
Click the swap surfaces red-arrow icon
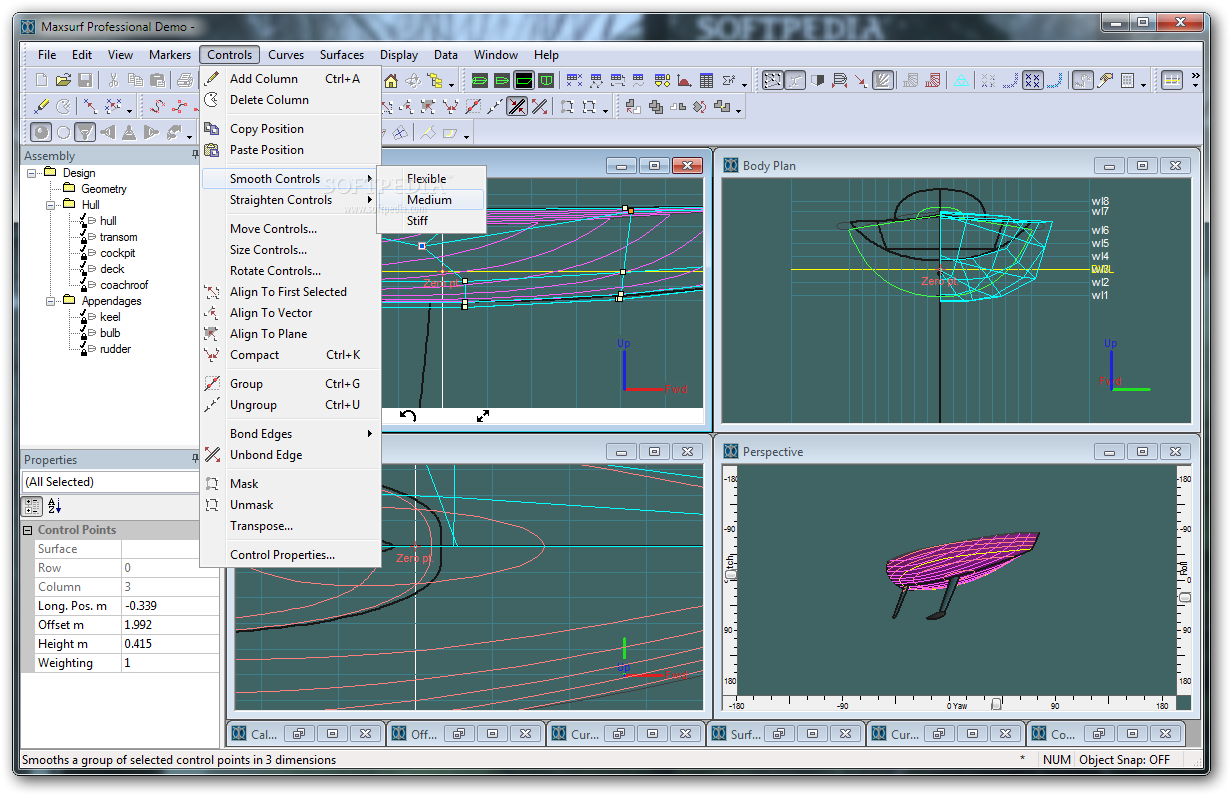click(x=699, y=107)
